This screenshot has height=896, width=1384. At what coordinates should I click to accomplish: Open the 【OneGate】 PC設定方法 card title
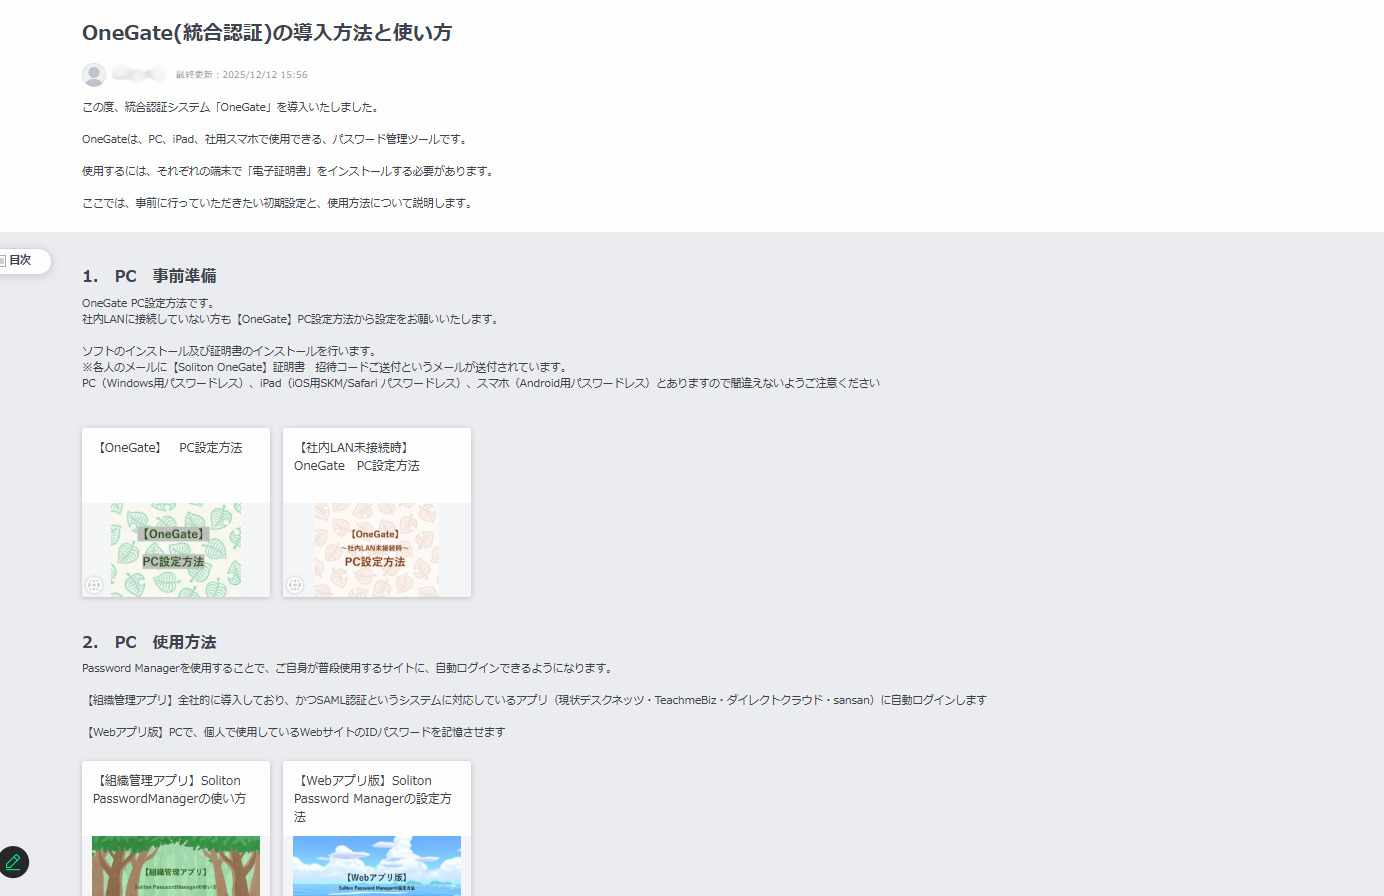pyautogui.click(x=169, y=448)
